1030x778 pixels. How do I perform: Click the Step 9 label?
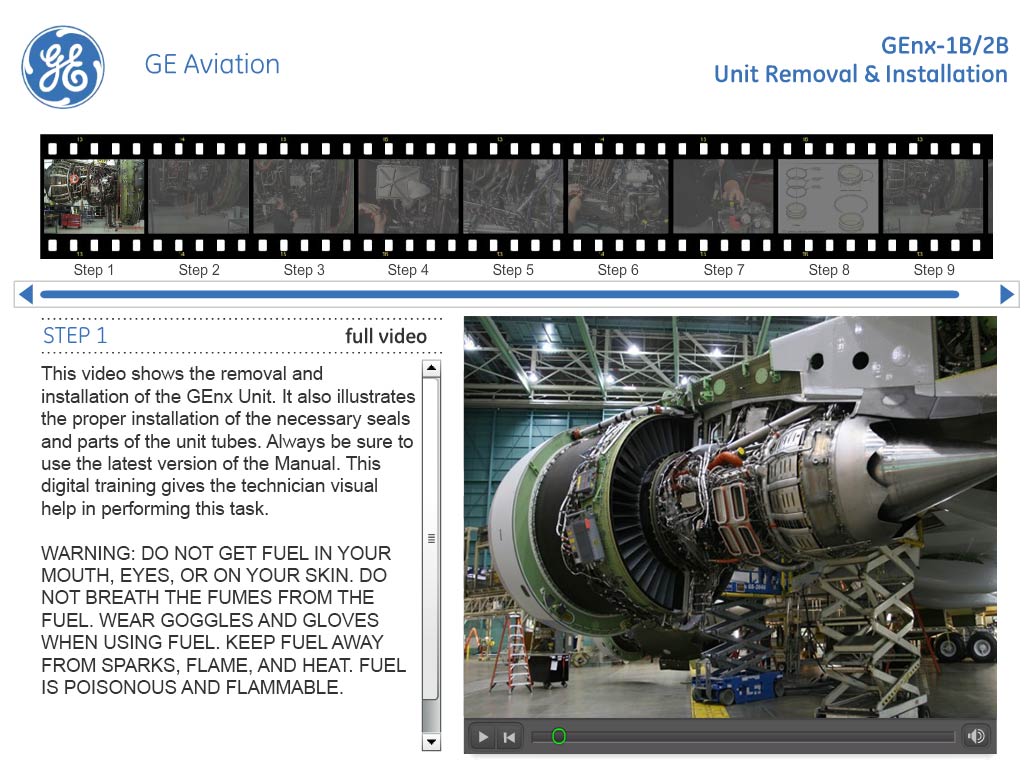pos(934,270)
